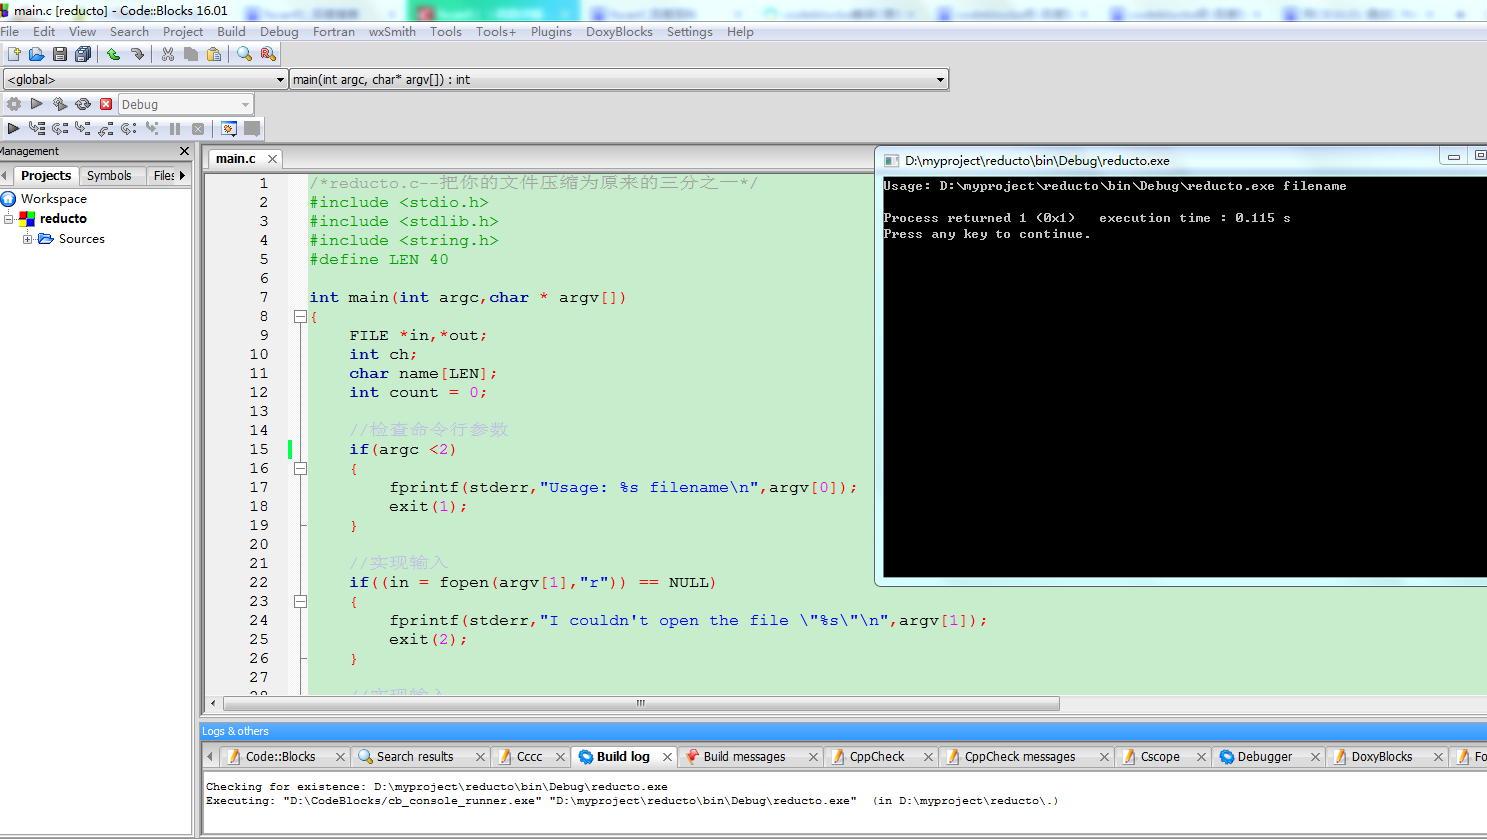Open Find with the magnifier icon
This screenshot has height=840, width=1487.
(244, 54)
